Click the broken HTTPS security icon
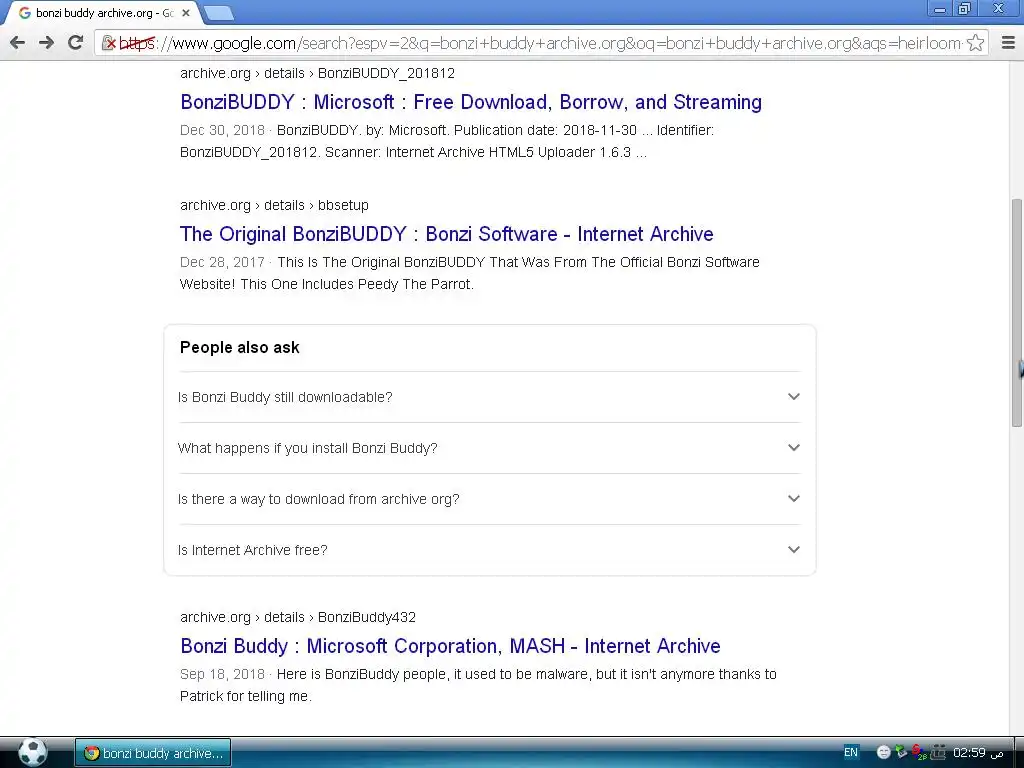Screen dimensions: 1024x768 coord(109,44)
